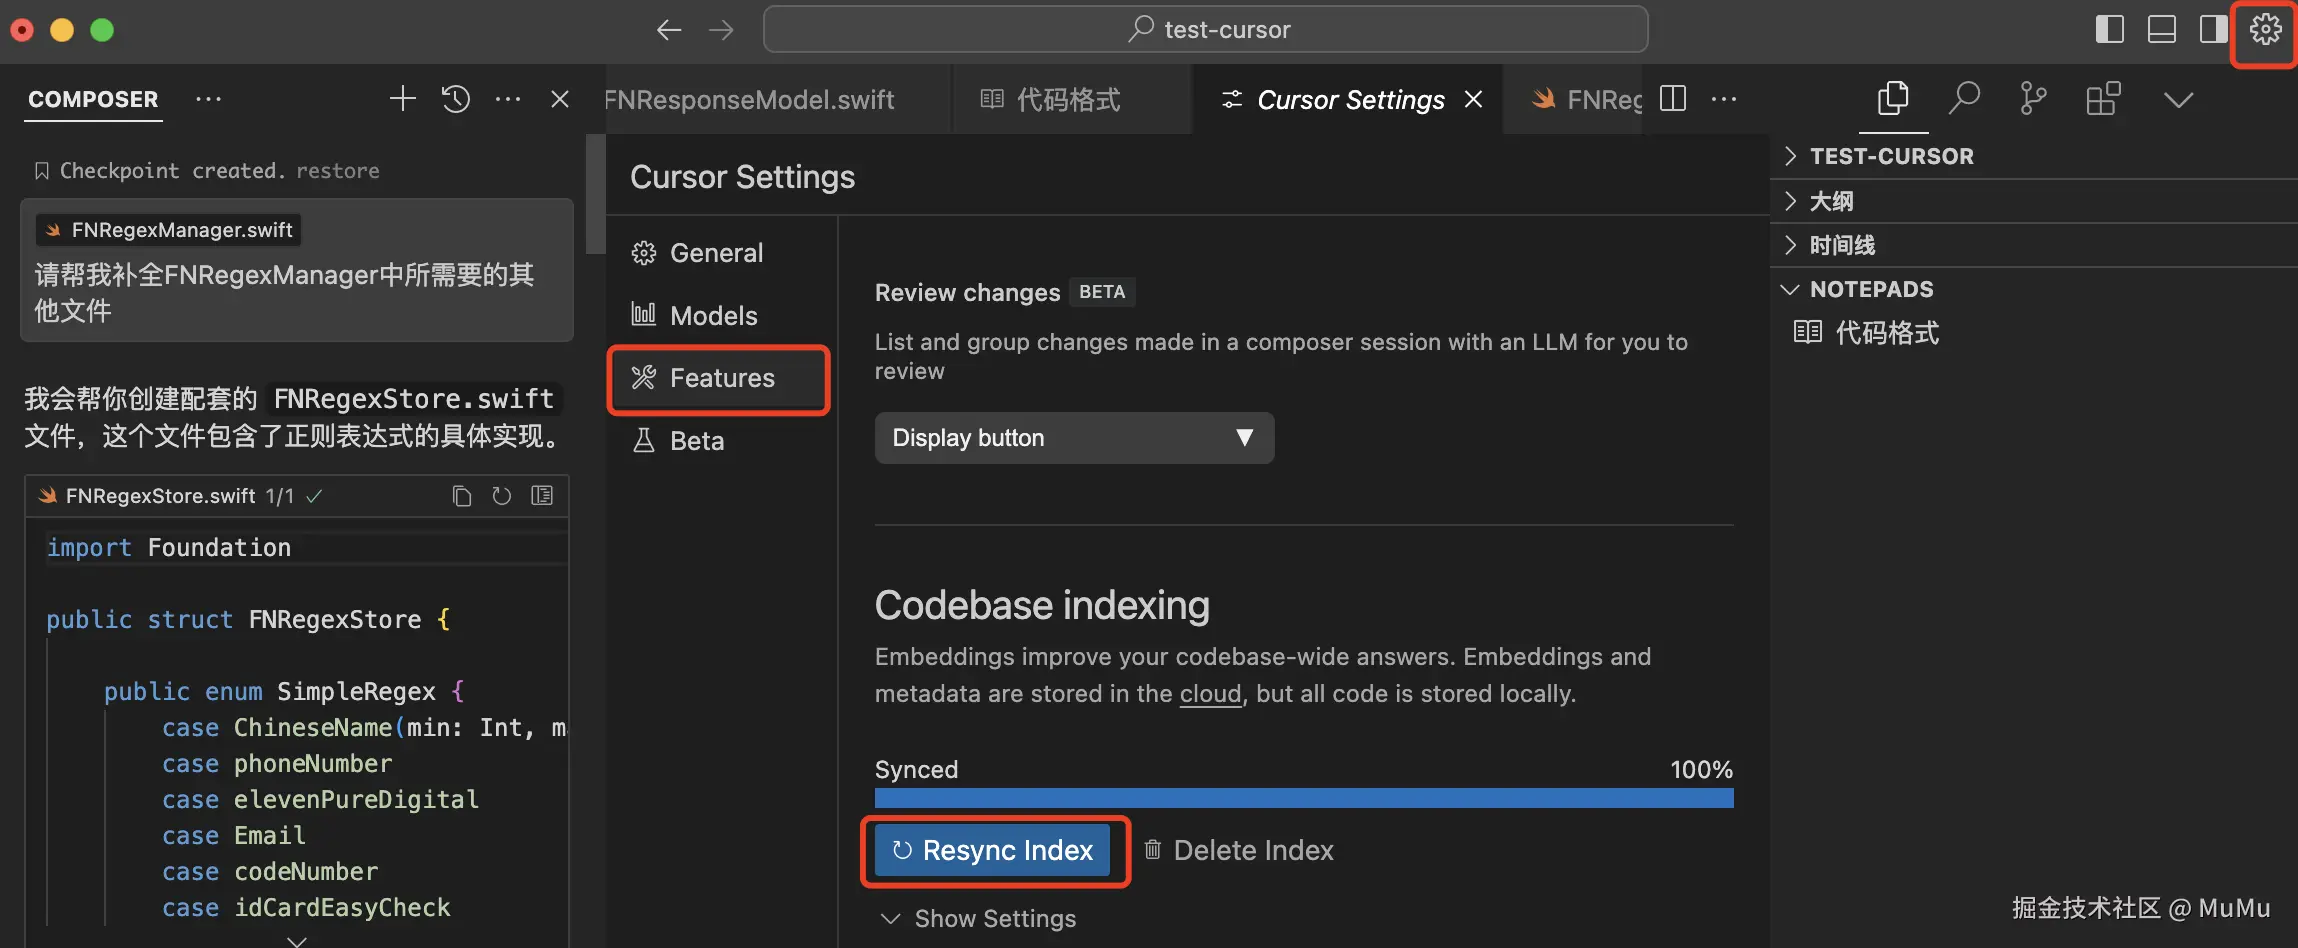
Task: Open the Extensions blocks icon
Action: pos(2103,99)
